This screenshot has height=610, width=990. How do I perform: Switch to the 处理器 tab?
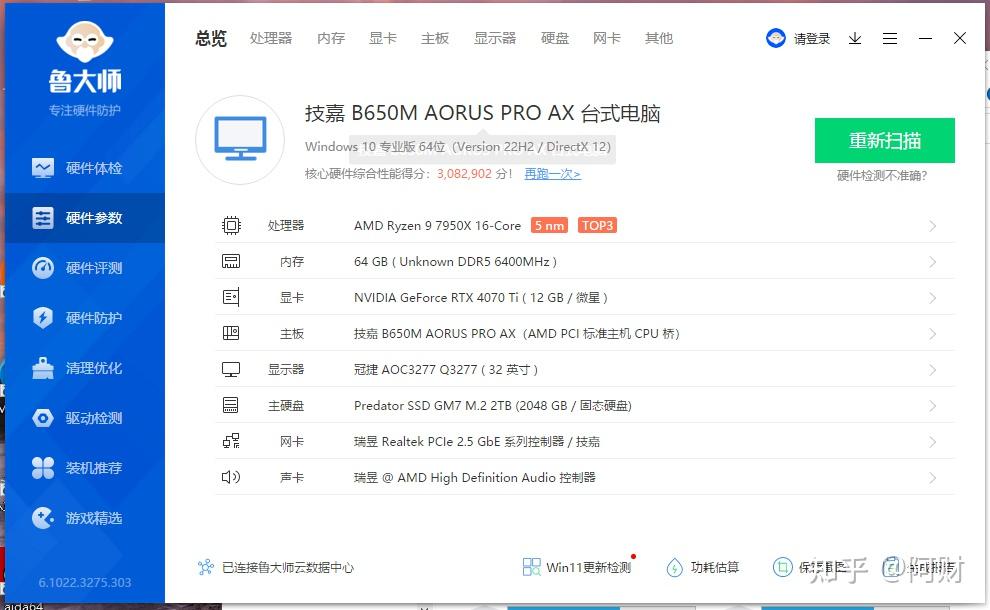(270, 38)
